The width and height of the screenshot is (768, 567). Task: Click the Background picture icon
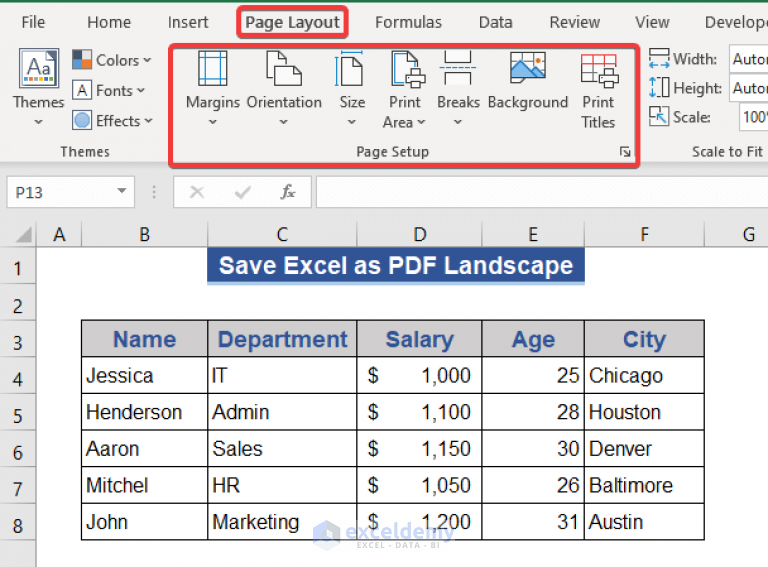pos(528,67)
